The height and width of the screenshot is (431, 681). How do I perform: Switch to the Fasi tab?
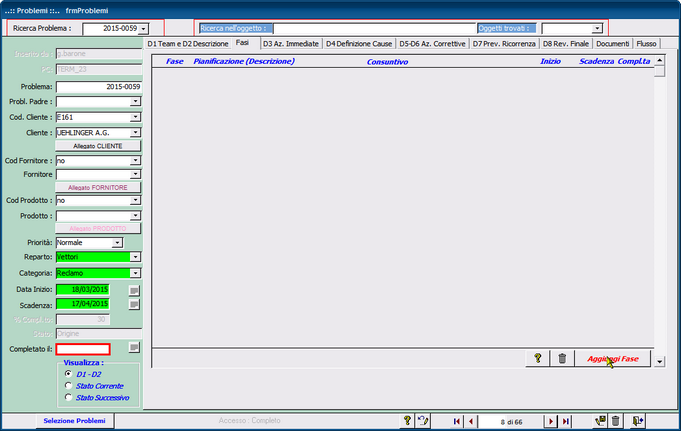[x=242, y=43]
